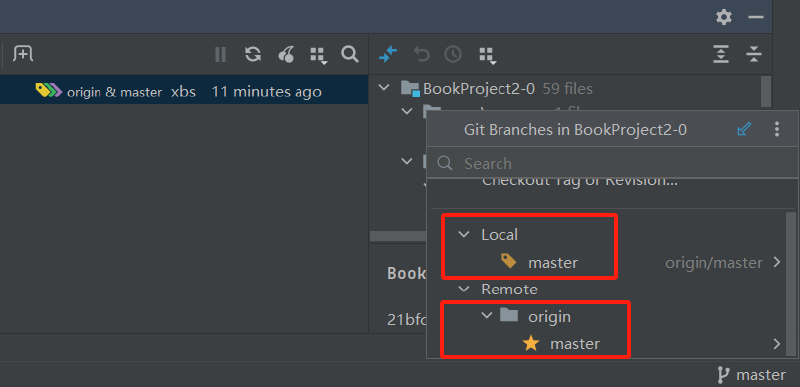The height and width of the screenshot is (387, 800).
Task: Collapse the BookProject2-0 tree node
Action: coord(384,88)
